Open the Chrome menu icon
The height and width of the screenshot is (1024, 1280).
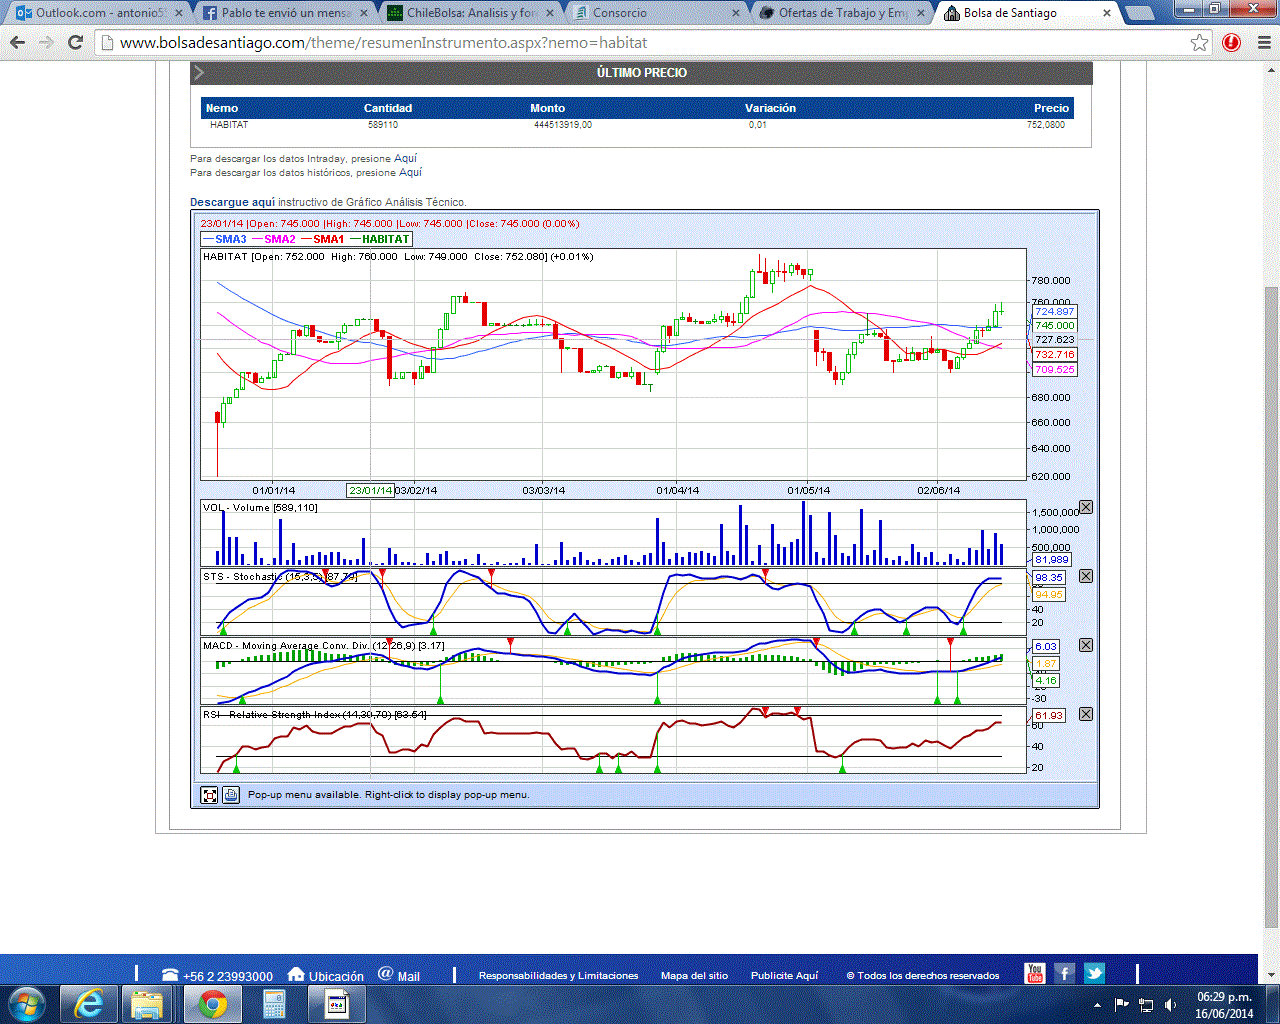[1263, 43]
